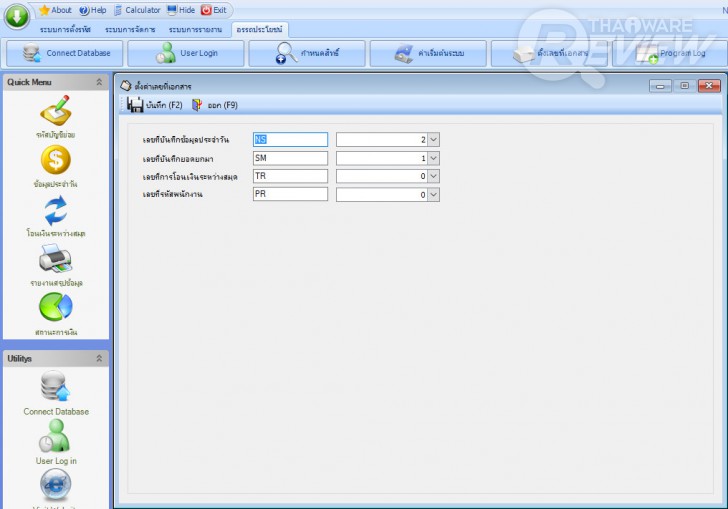Click the TR prefix input field
This screenshot has height=509, width=728.
(x=290, y=176)
